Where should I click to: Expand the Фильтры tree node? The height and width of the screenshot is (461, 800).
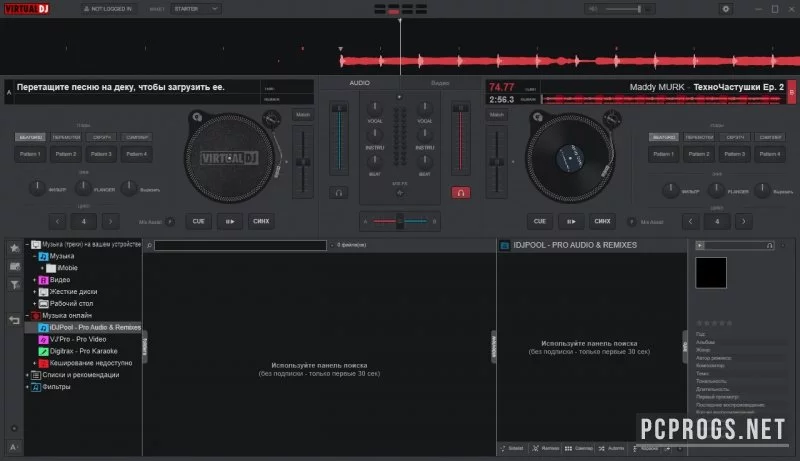tap(28, 387)
